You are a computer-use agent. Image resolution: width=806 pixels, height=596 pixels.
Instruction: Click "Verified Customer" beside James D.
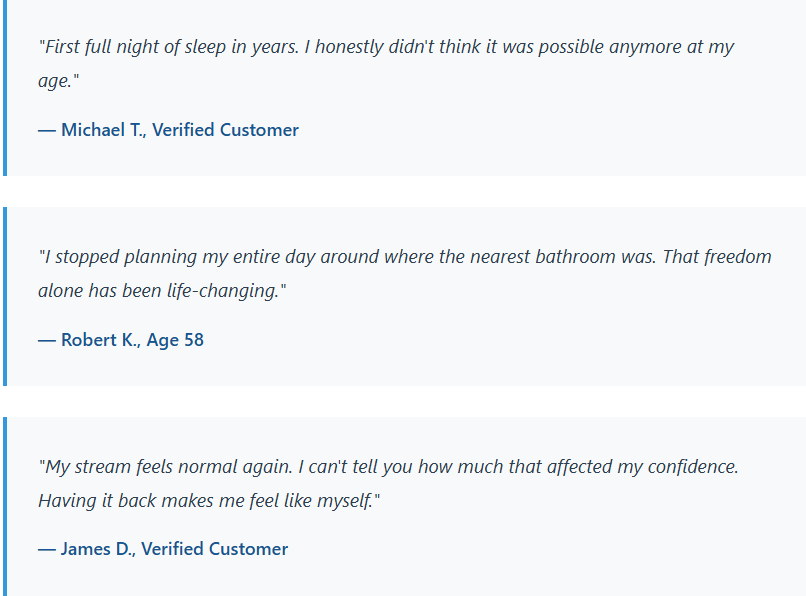(x=214, y=549)
